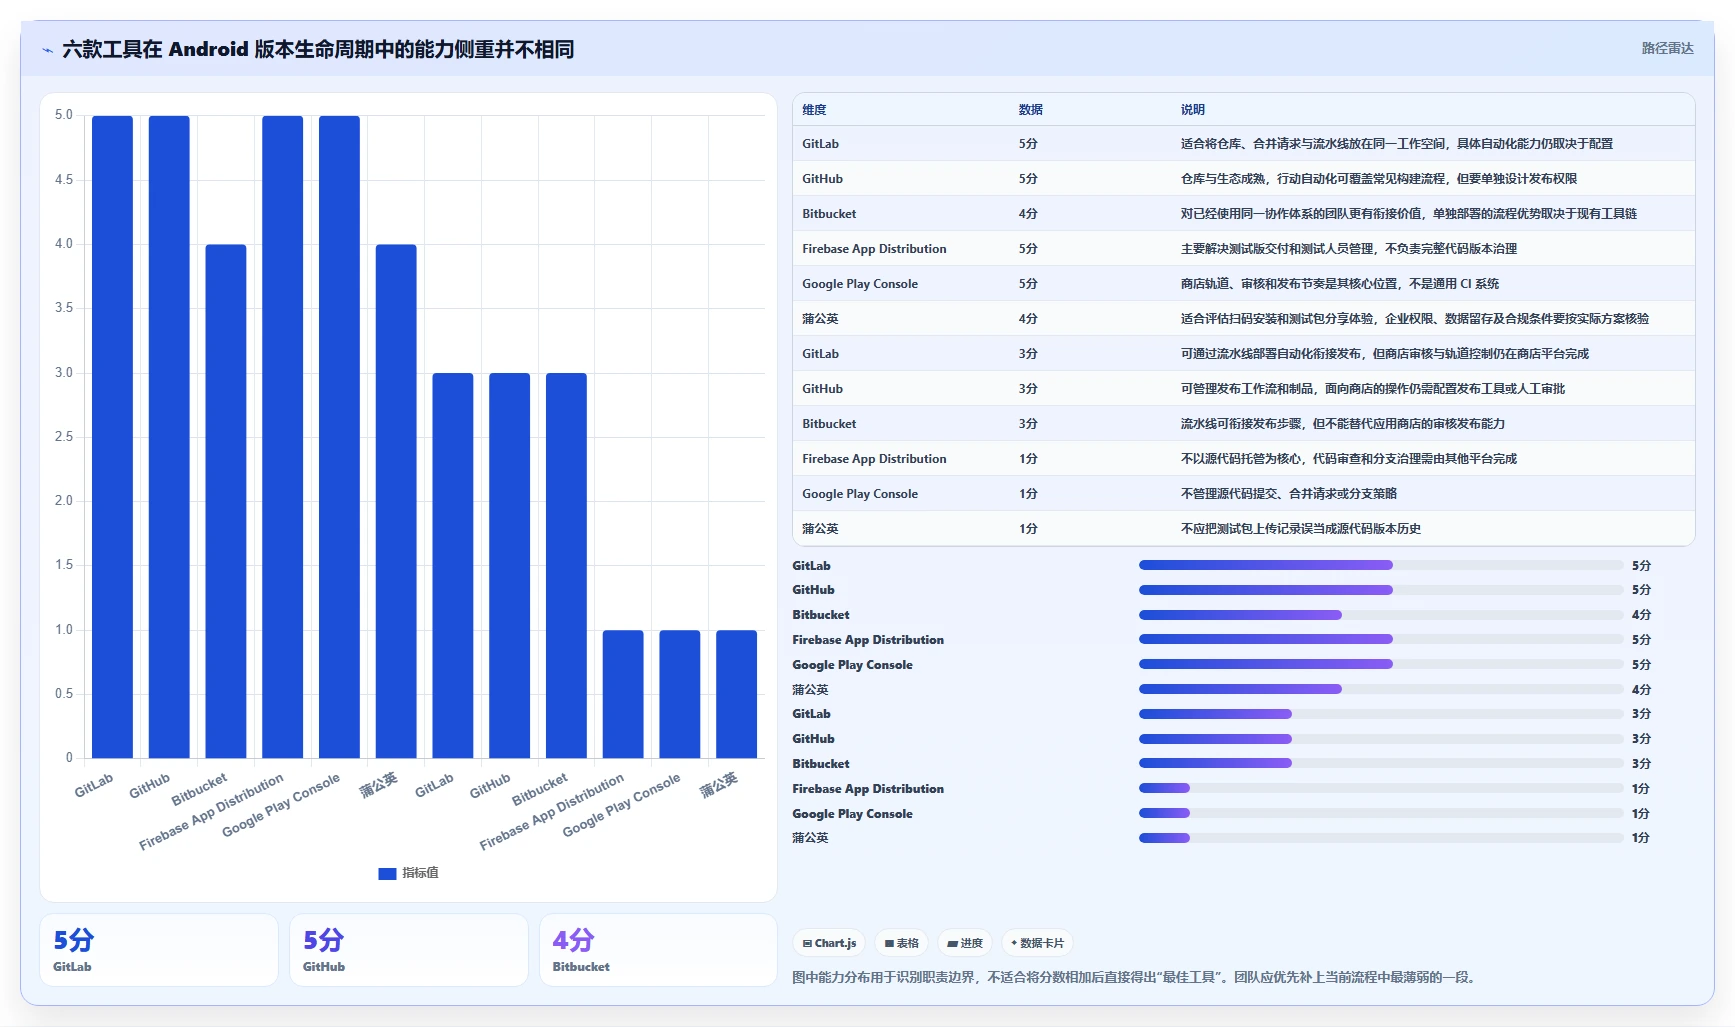Select the table description starting 适合评估扫码安装

coord(1414,319)
